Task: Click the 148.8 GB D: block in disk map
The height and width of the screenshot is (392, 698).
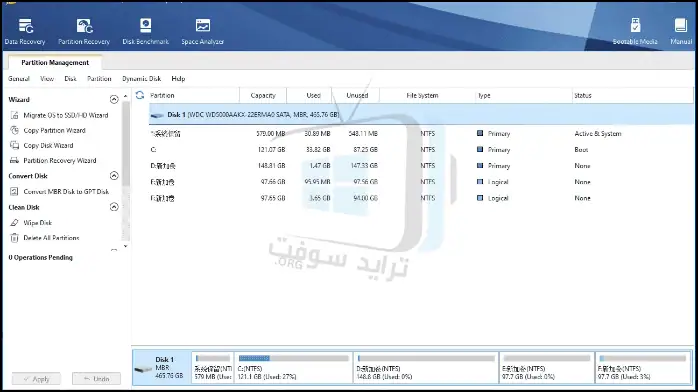Action: (426, 368)
